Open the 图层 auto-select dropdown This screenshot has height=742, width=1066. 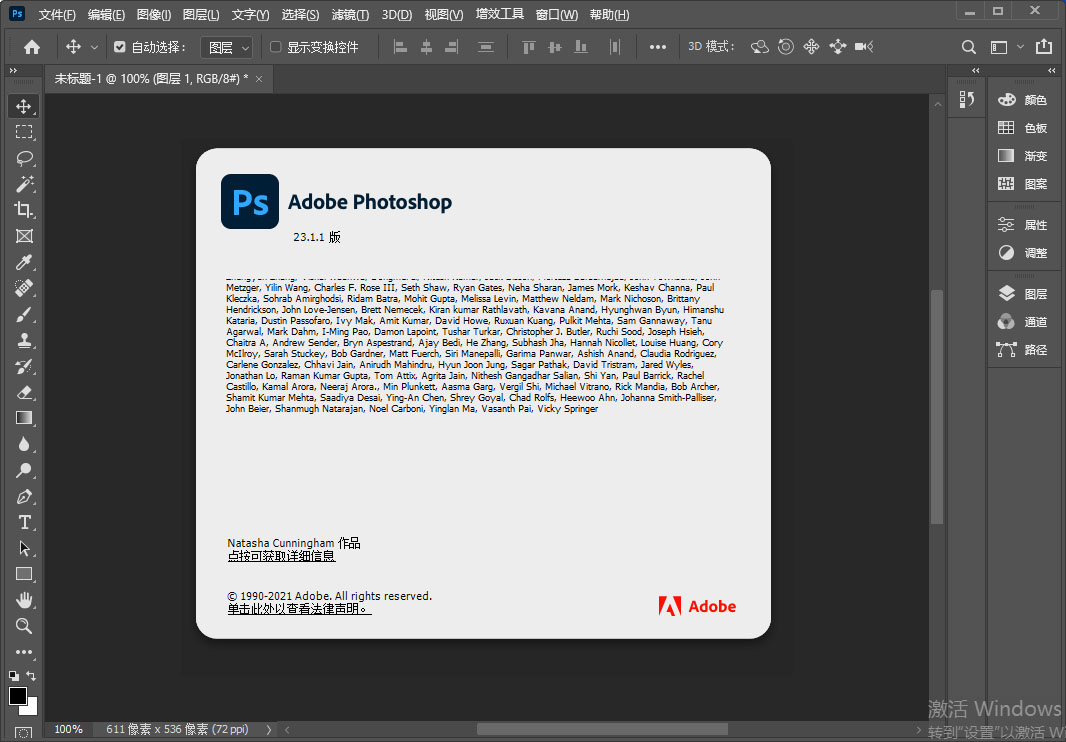228,47
